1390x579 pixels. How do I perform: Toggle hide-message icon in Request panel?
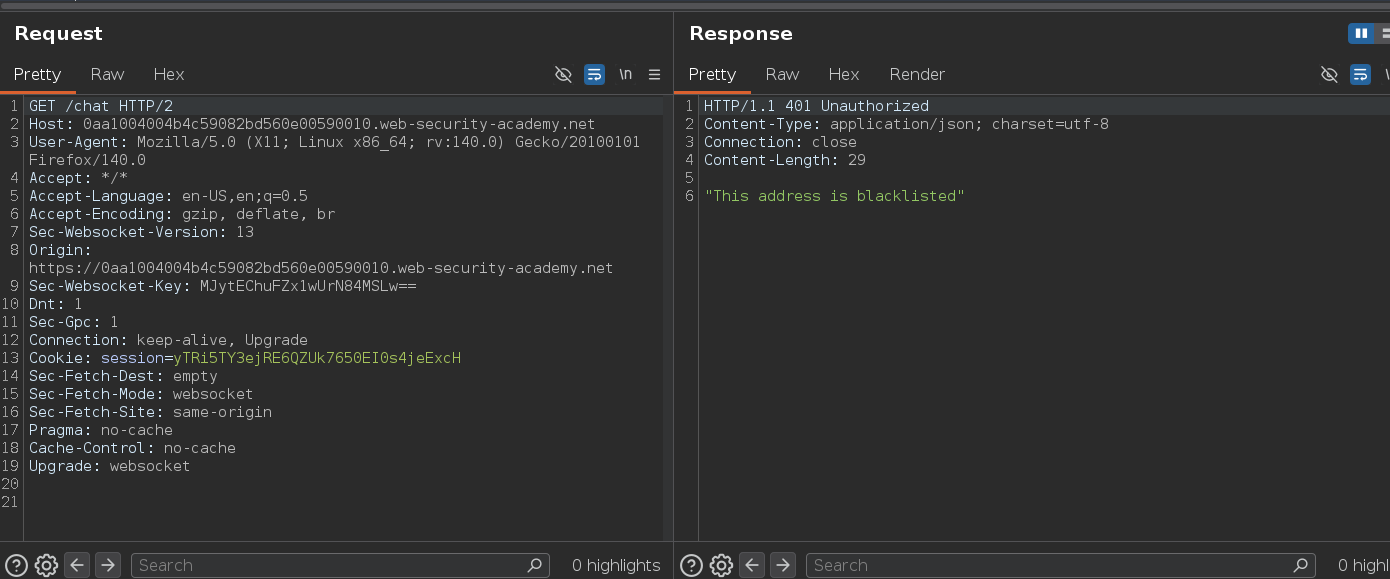(563, 74)
